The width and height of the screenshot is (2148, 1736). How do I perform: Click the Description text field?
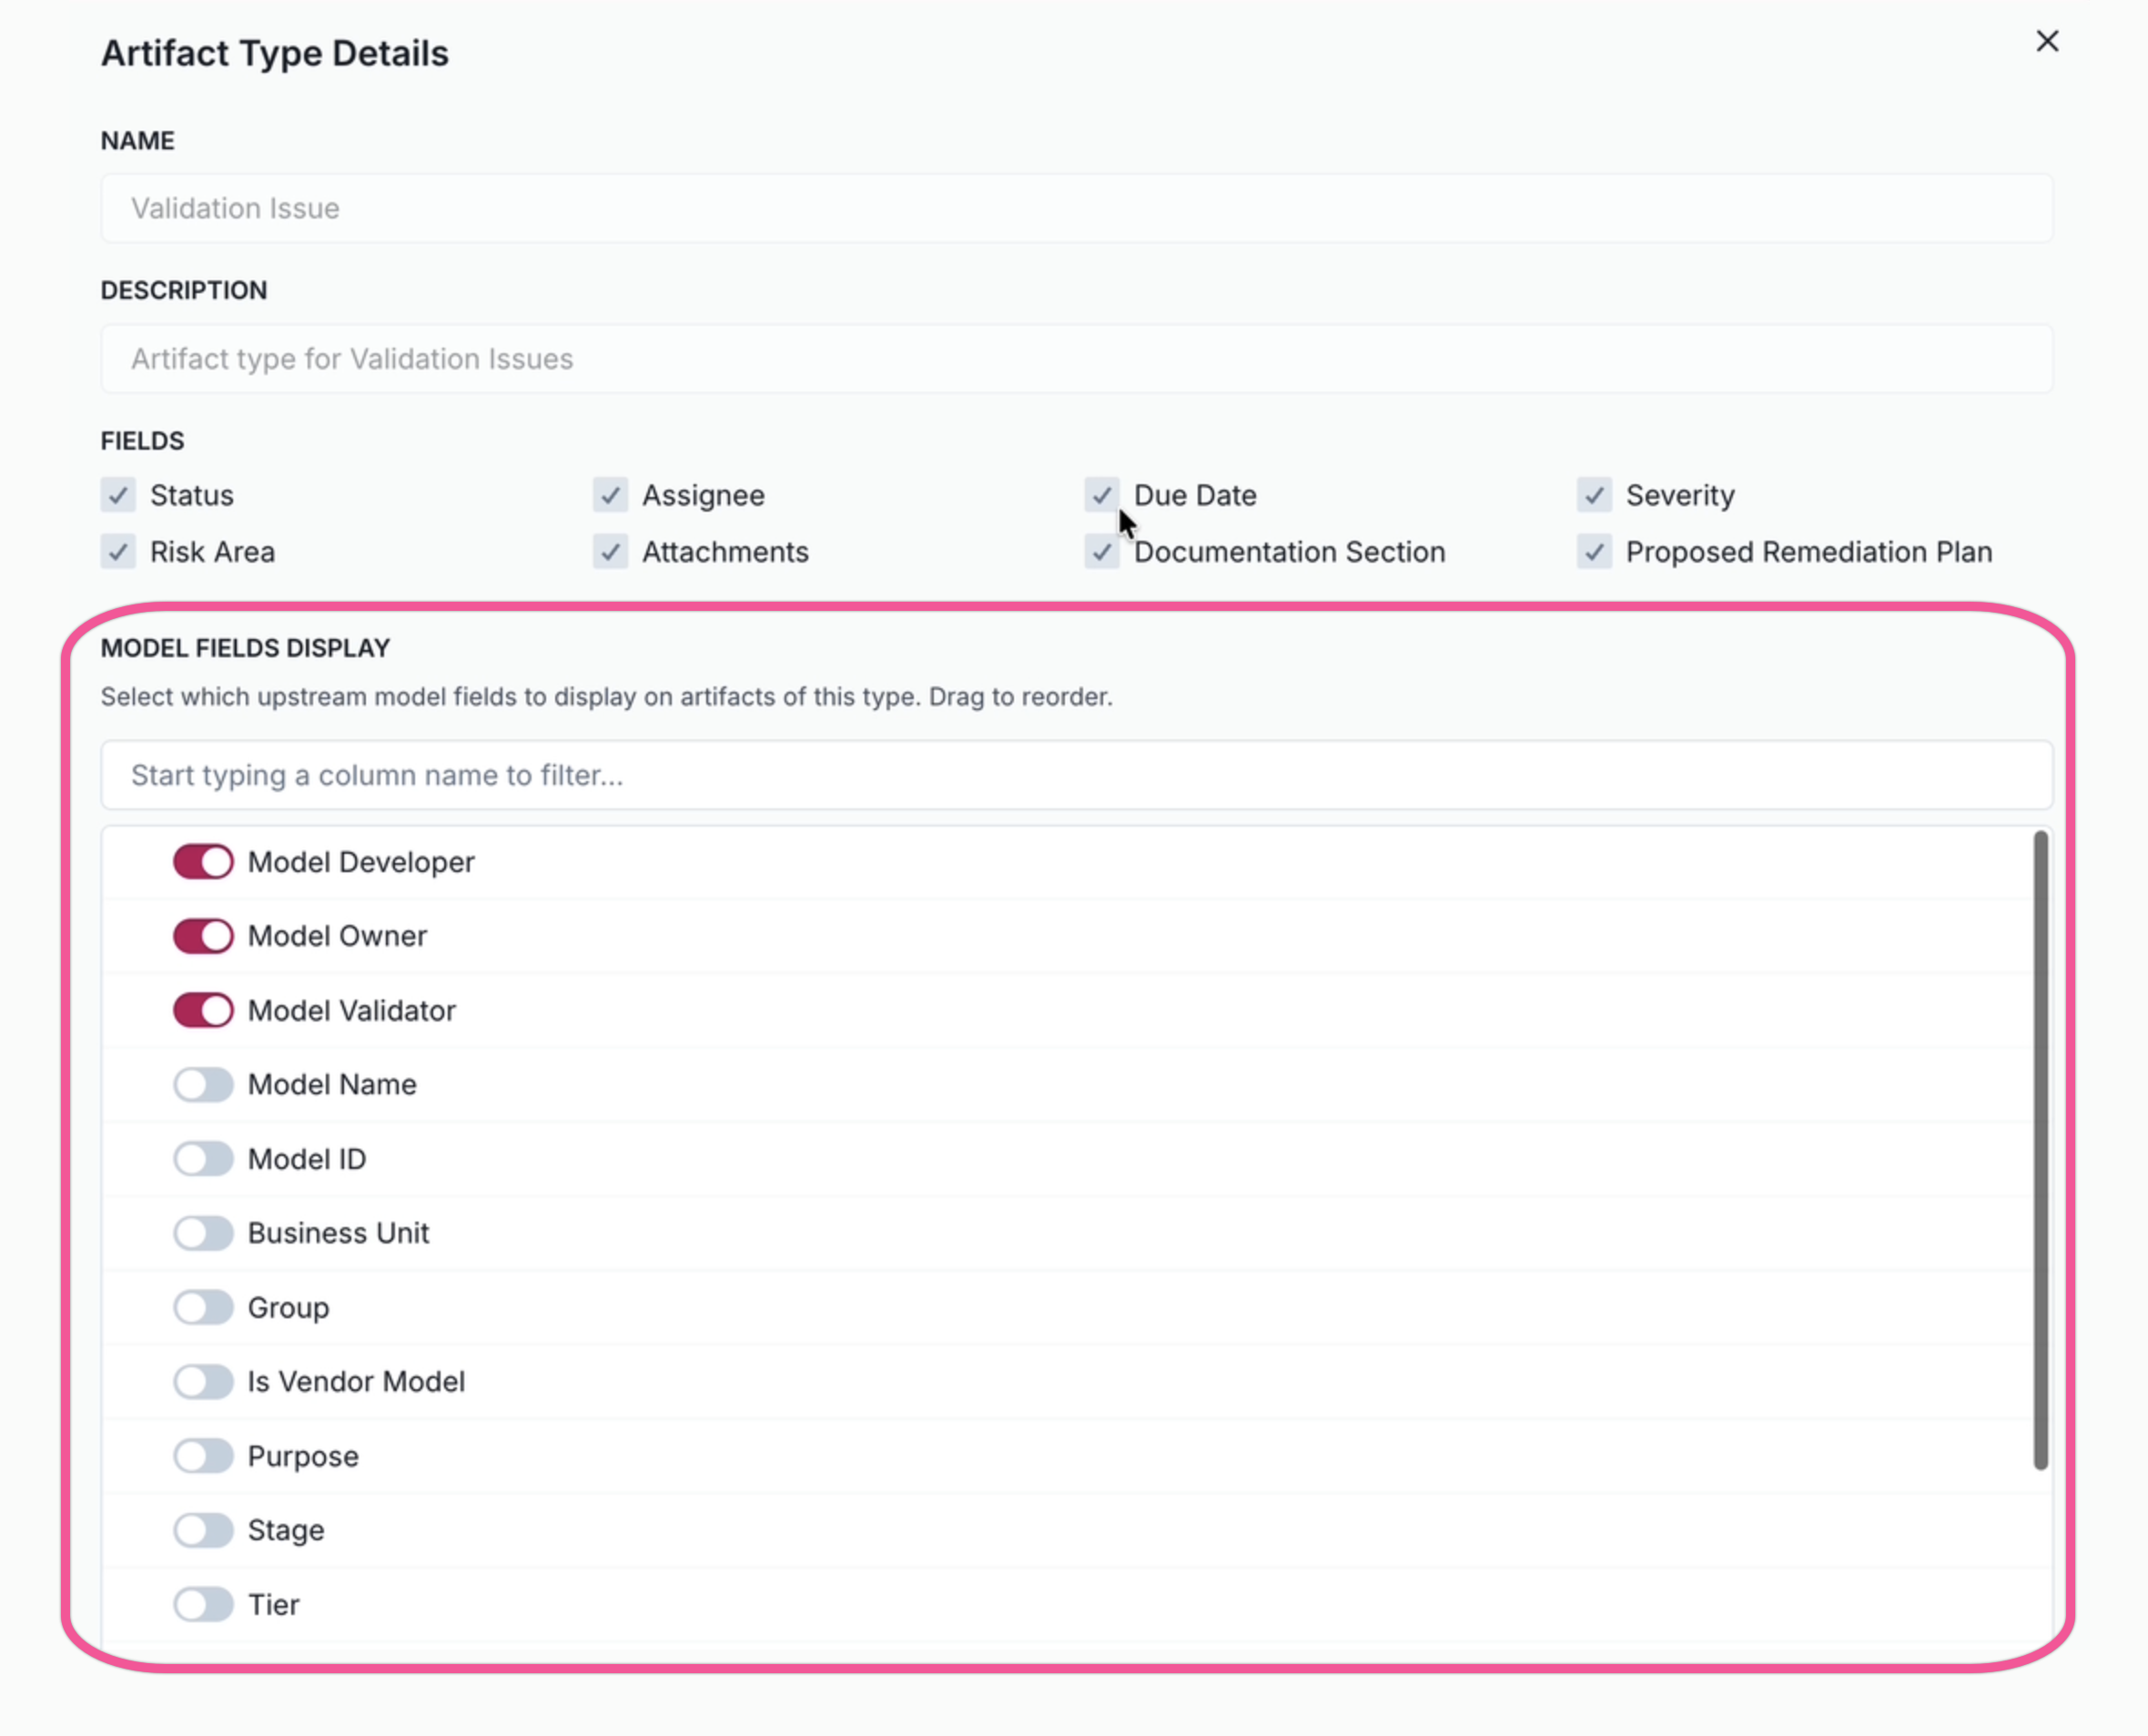click(x=1076, y=359)
